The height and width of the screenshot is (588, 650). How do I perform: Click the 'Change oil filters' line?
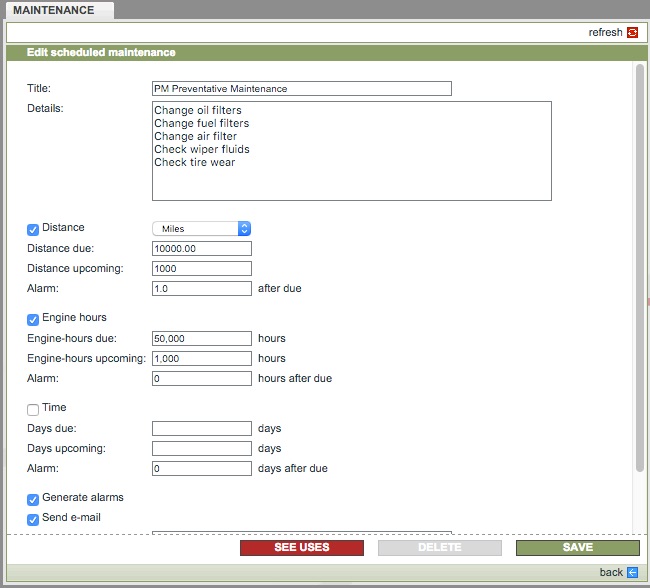pyautogui.click(x=198, y=110)
